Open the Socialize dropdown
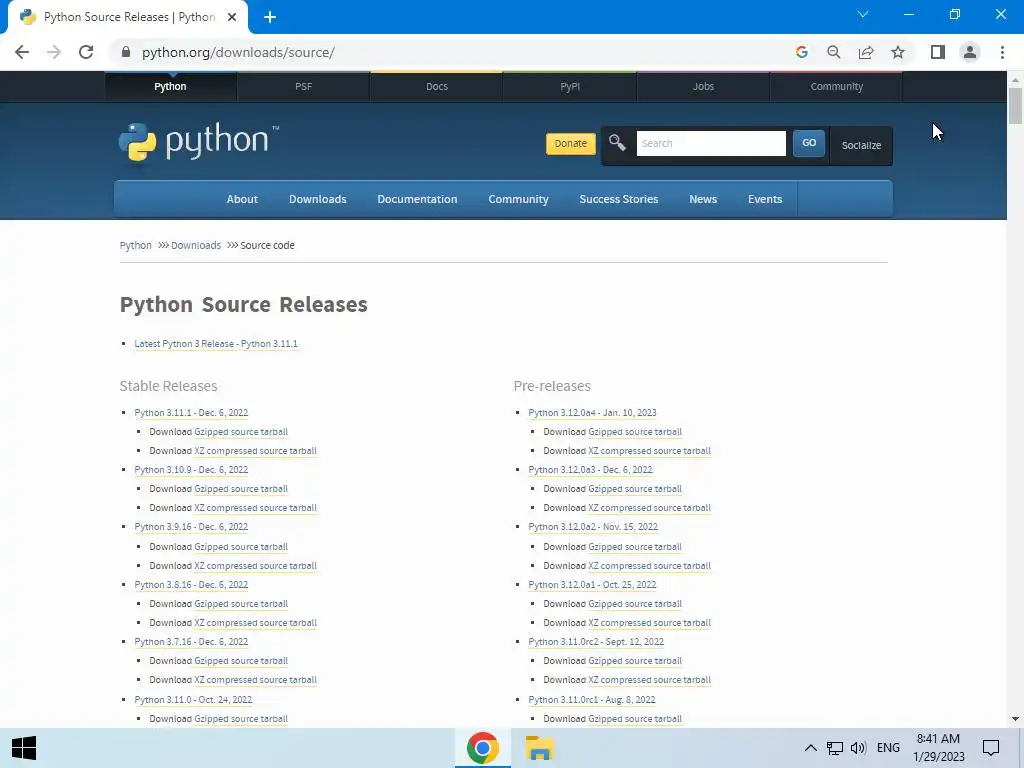Image resolution: width=1024 pixels, height=768 pixels. coord(861,145)
